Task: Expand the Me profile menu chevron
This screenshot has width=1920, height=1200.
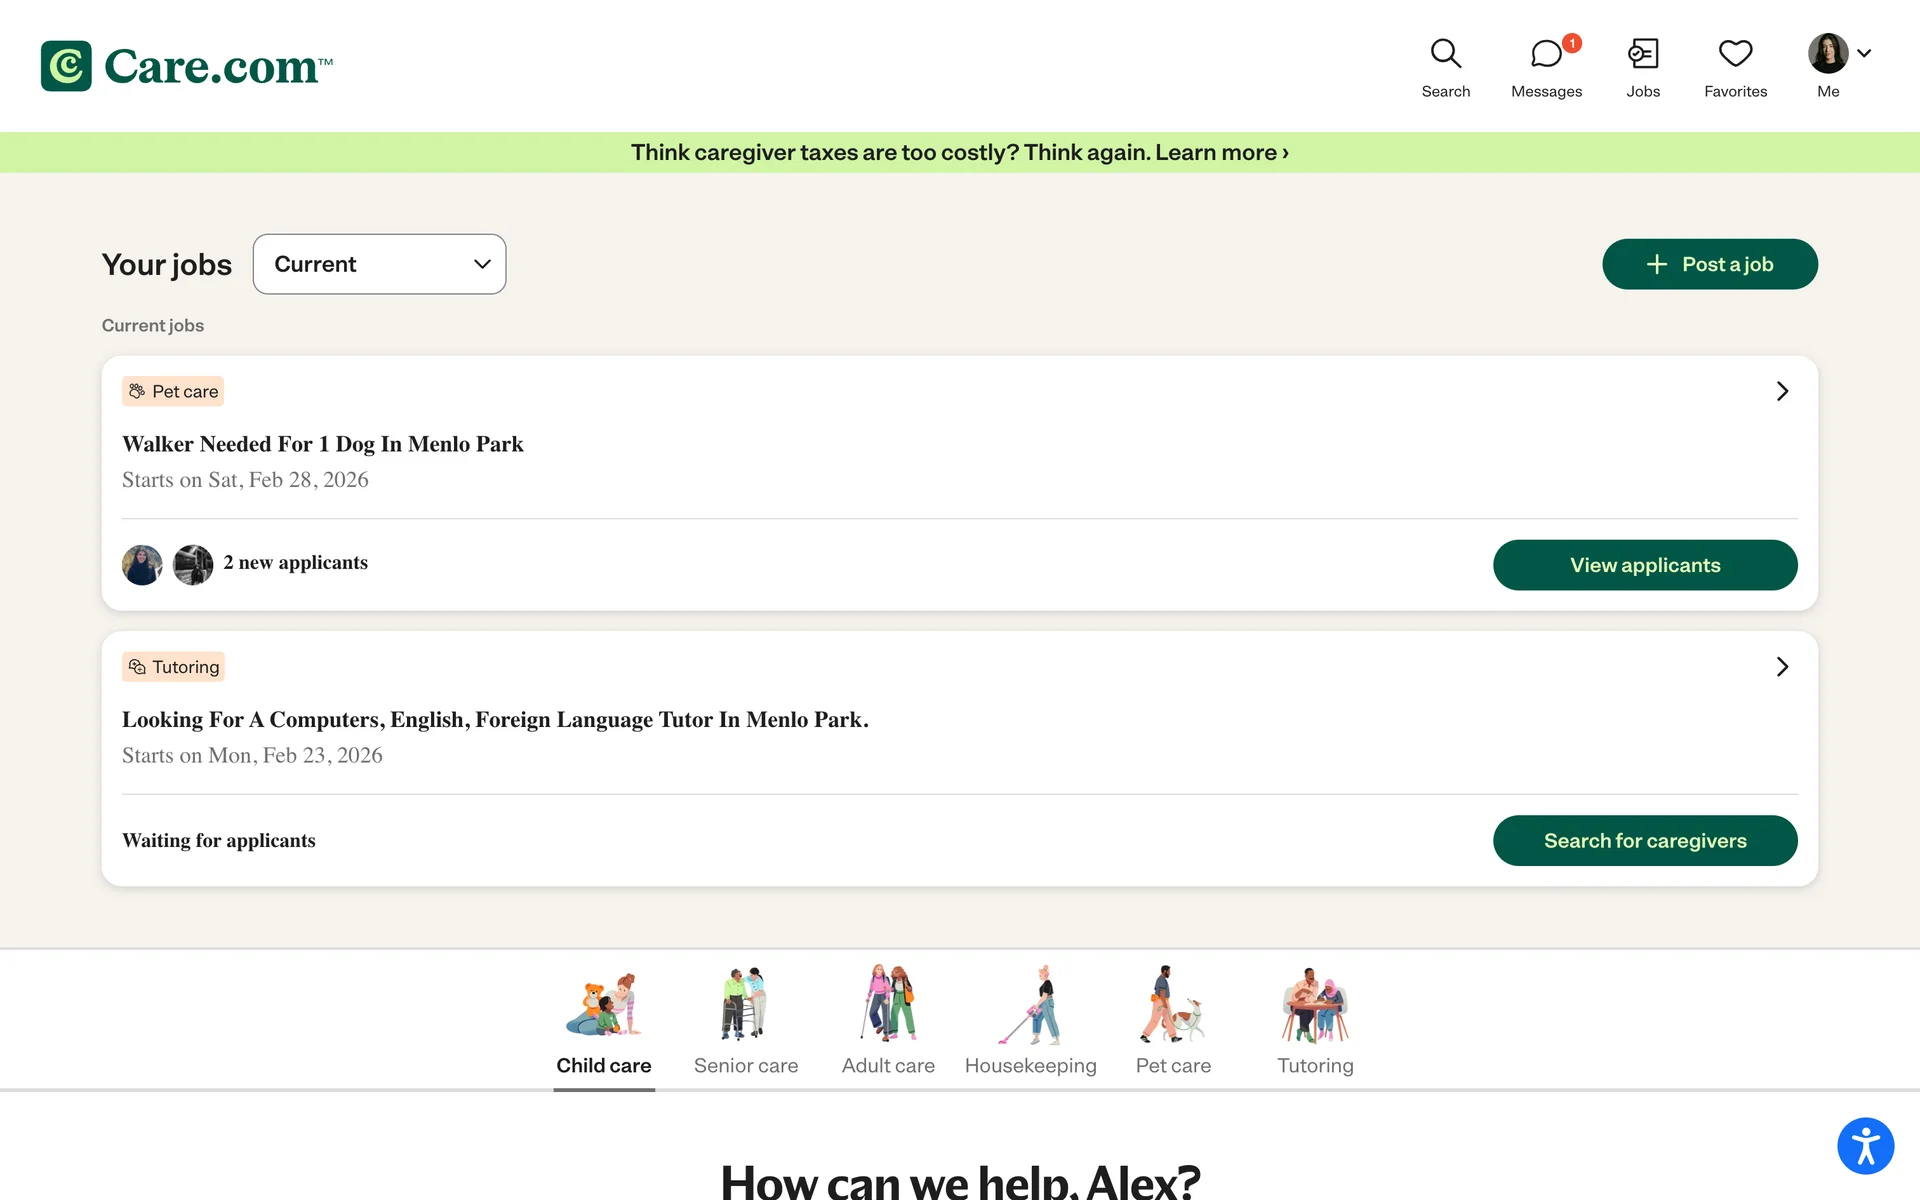Action: (1864, 53)
